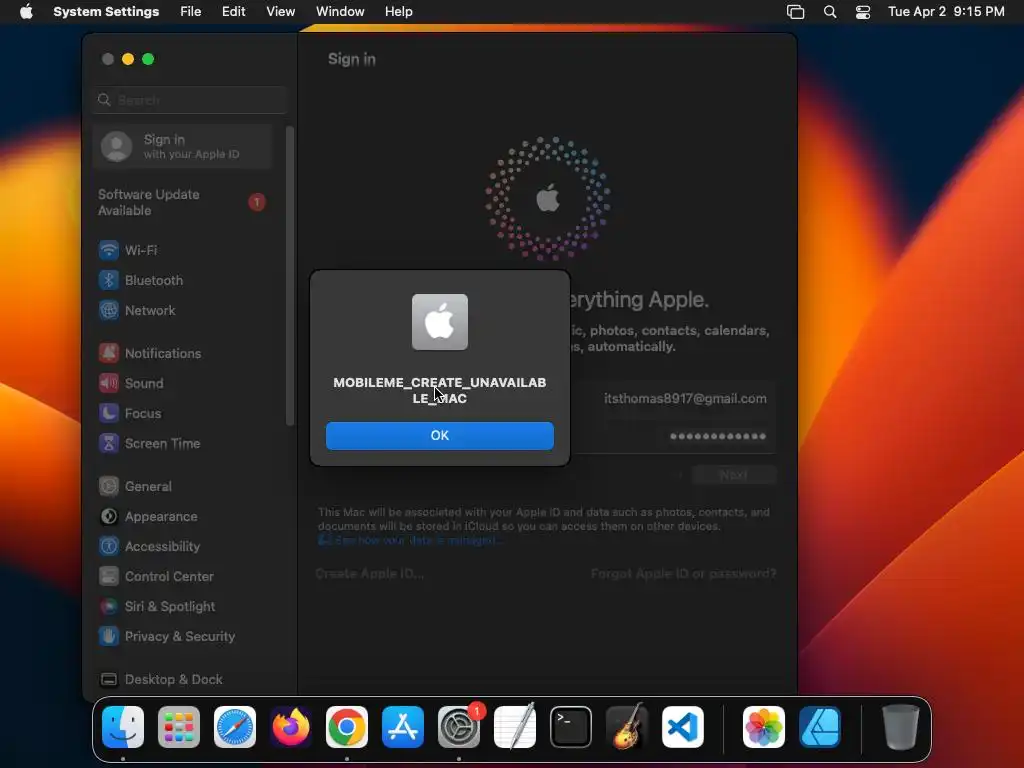Open TextEdit from the Dock

(515, 727)
